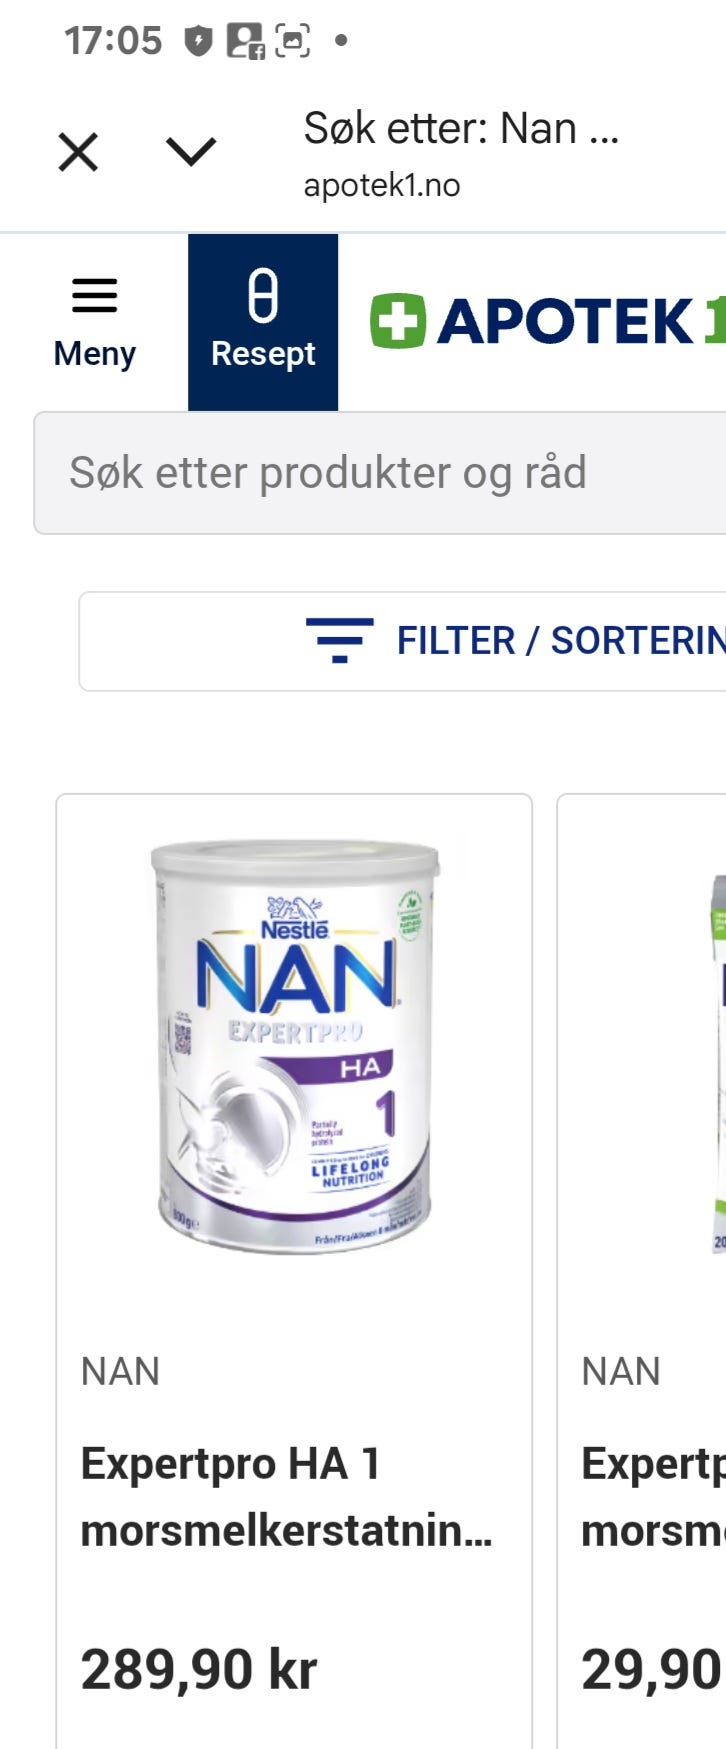Screen dimensions: 726x1749
Task: Select the NAN brand label on first product
Action: 120,1371
